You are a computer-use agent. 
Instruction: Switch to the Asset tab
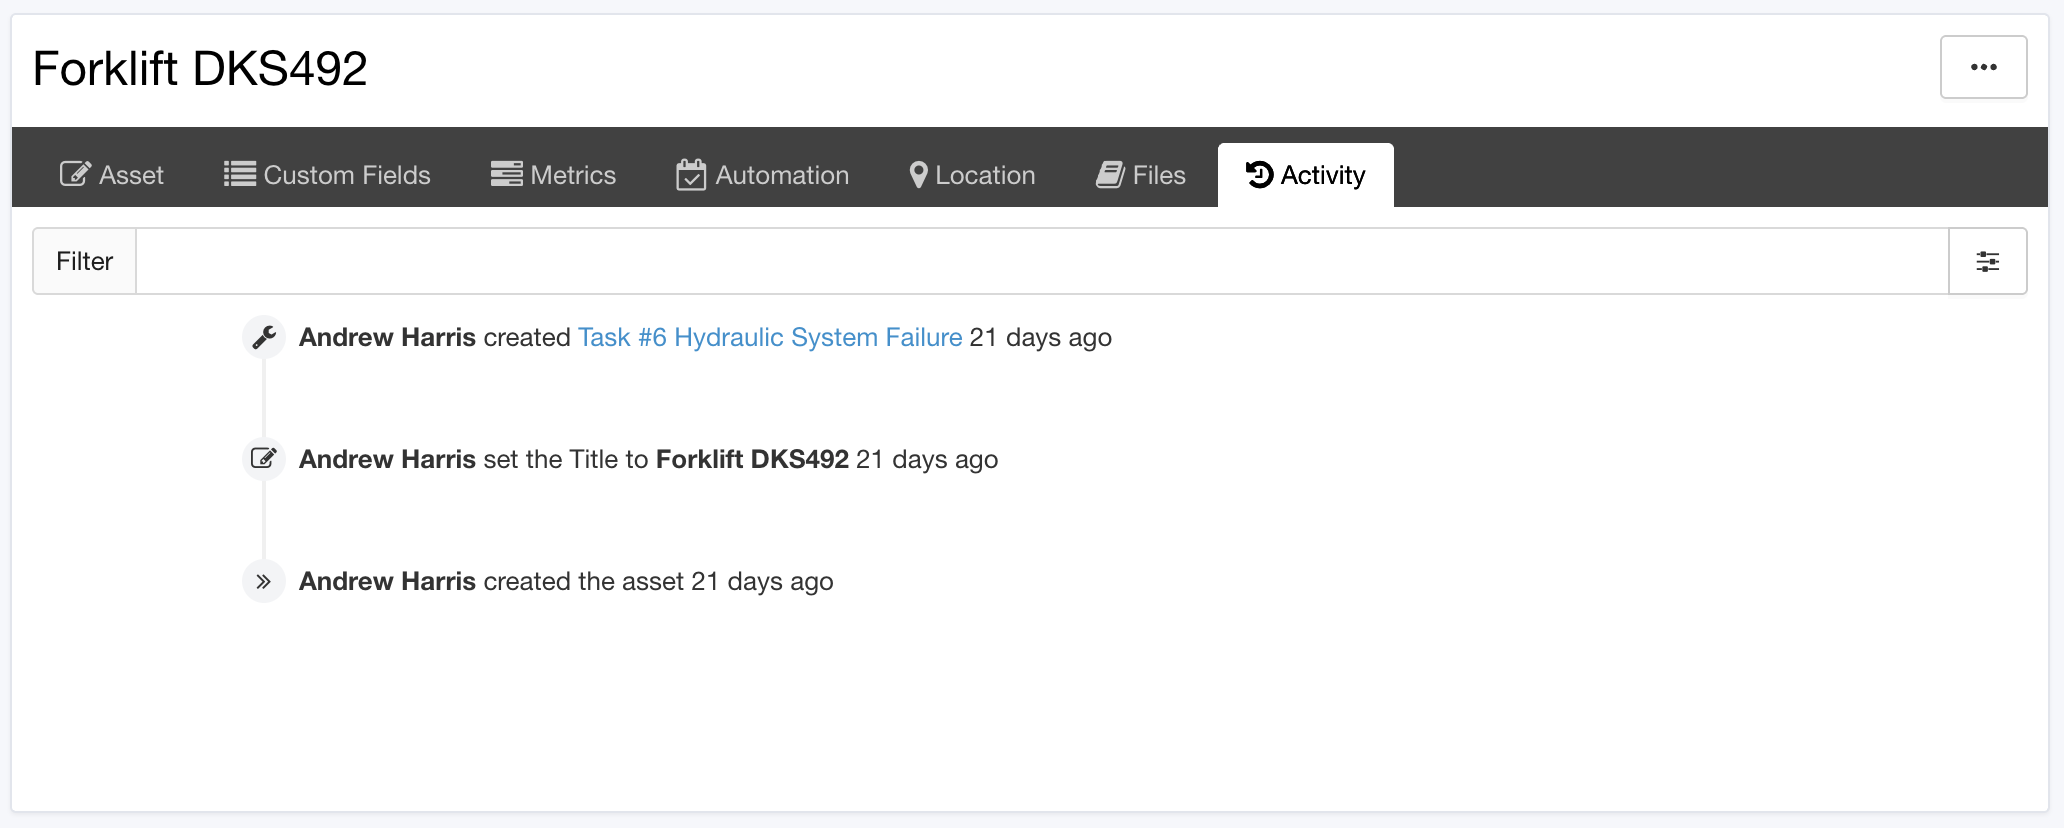click(x=112, y=175)
